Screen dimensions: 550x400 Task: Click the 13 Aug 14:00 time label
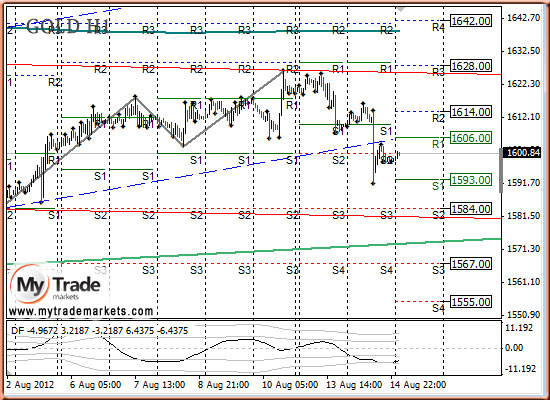(354, 385)
